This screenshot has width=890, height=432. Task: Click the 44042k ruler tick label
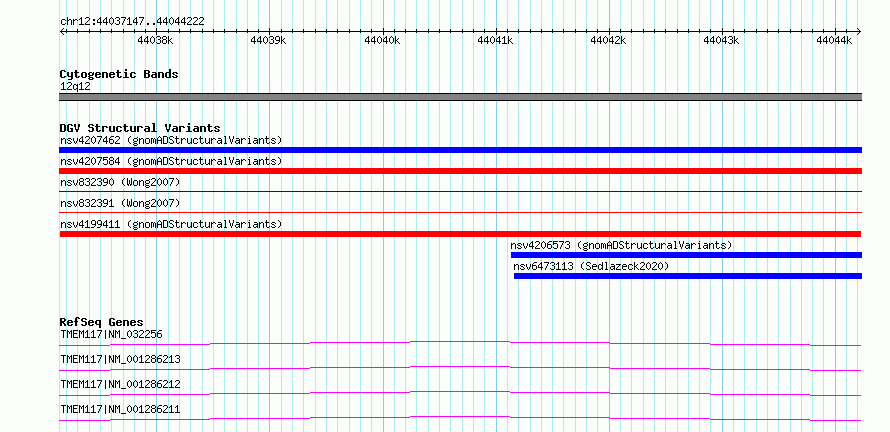click(x=608, y=40)
